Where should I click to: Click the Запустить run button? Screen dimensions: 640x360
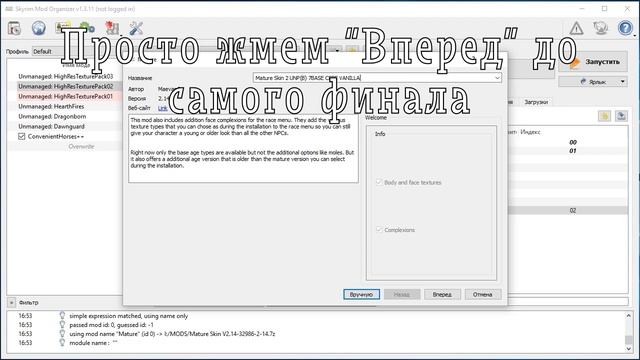pyautogui.click(x=593, y=62)
